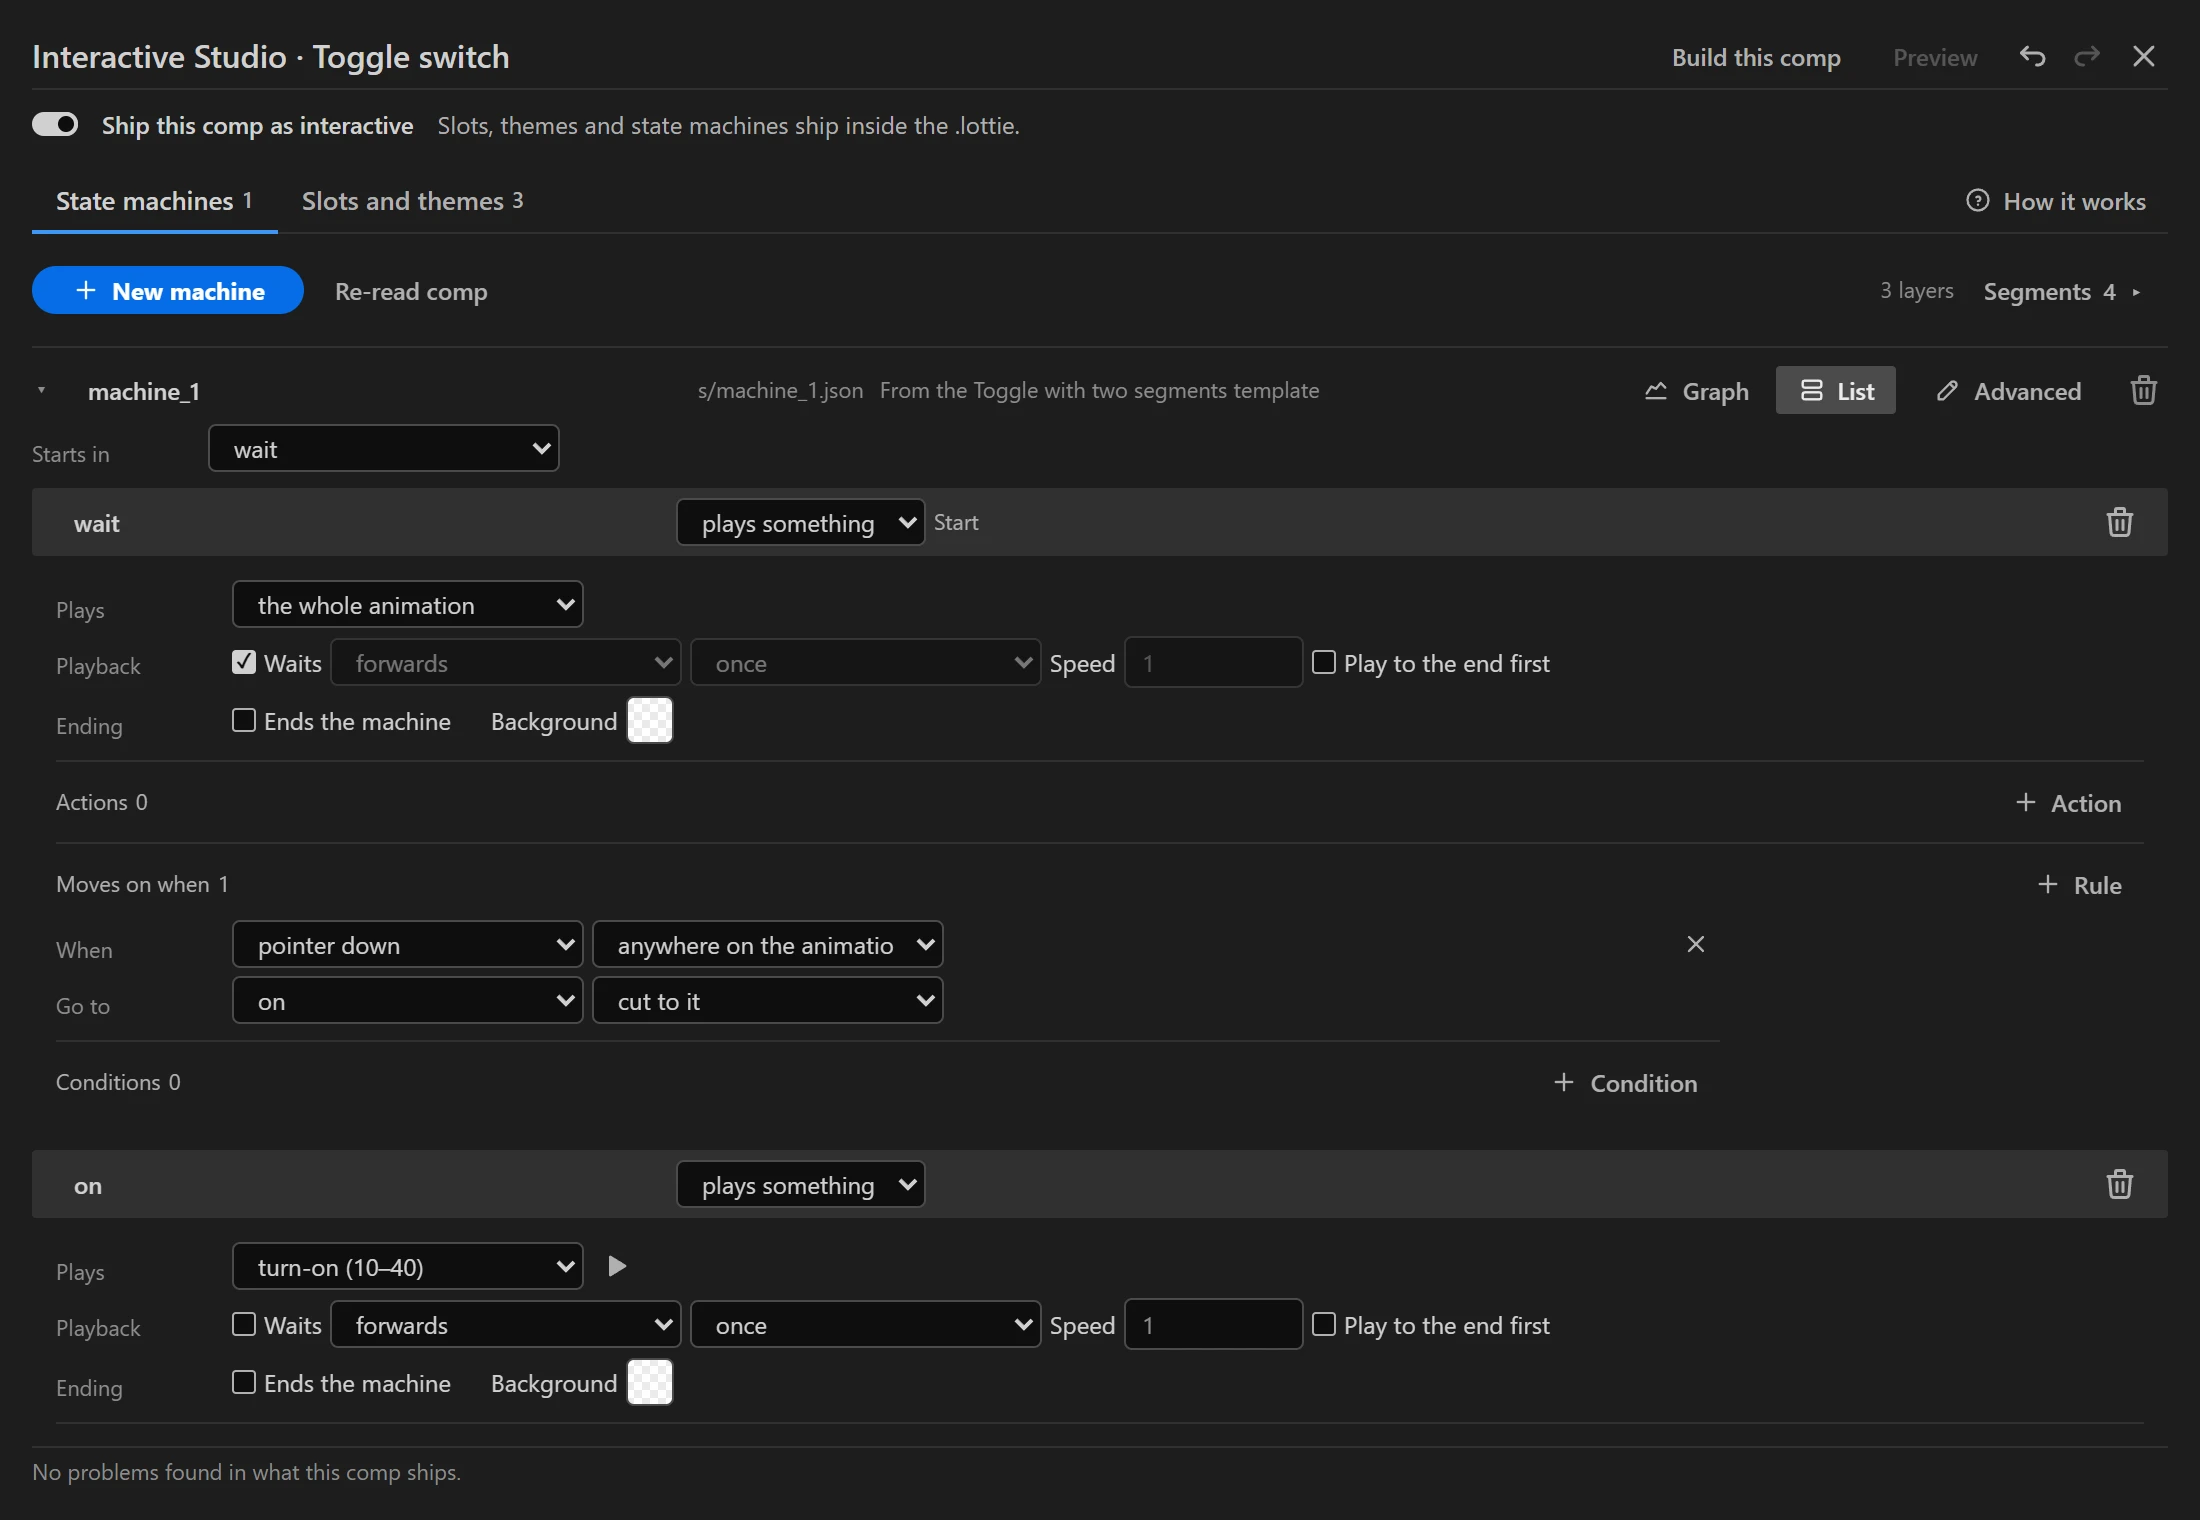Open the Slots and themes tab

coord(412,201)
